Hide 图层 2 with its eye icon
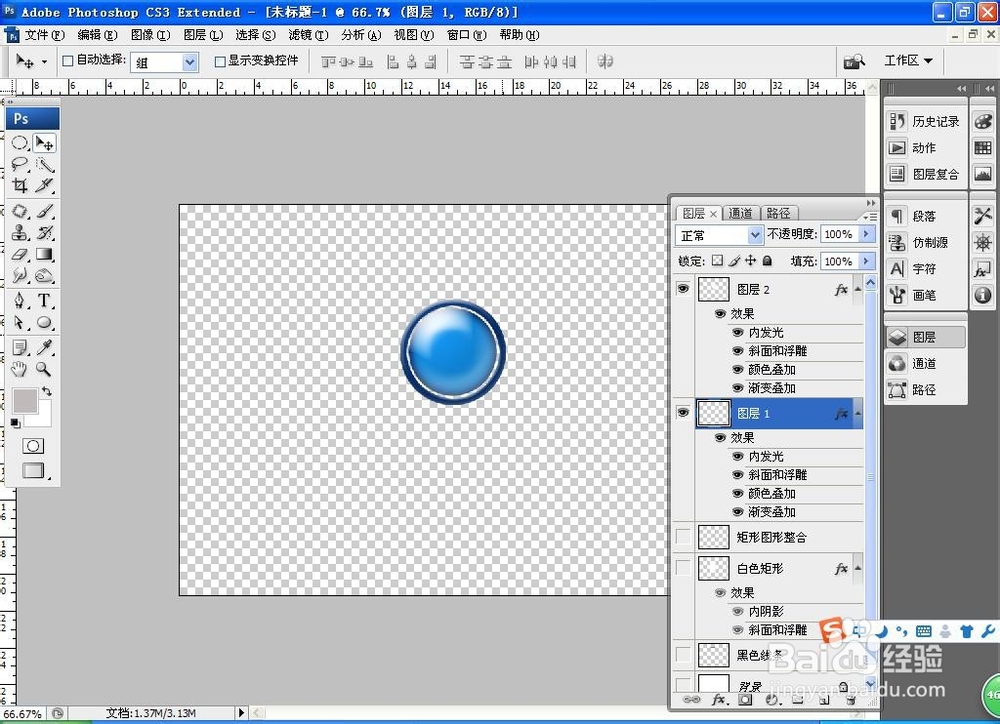This screenshot has height=724, width=1000. coord(683,289)
